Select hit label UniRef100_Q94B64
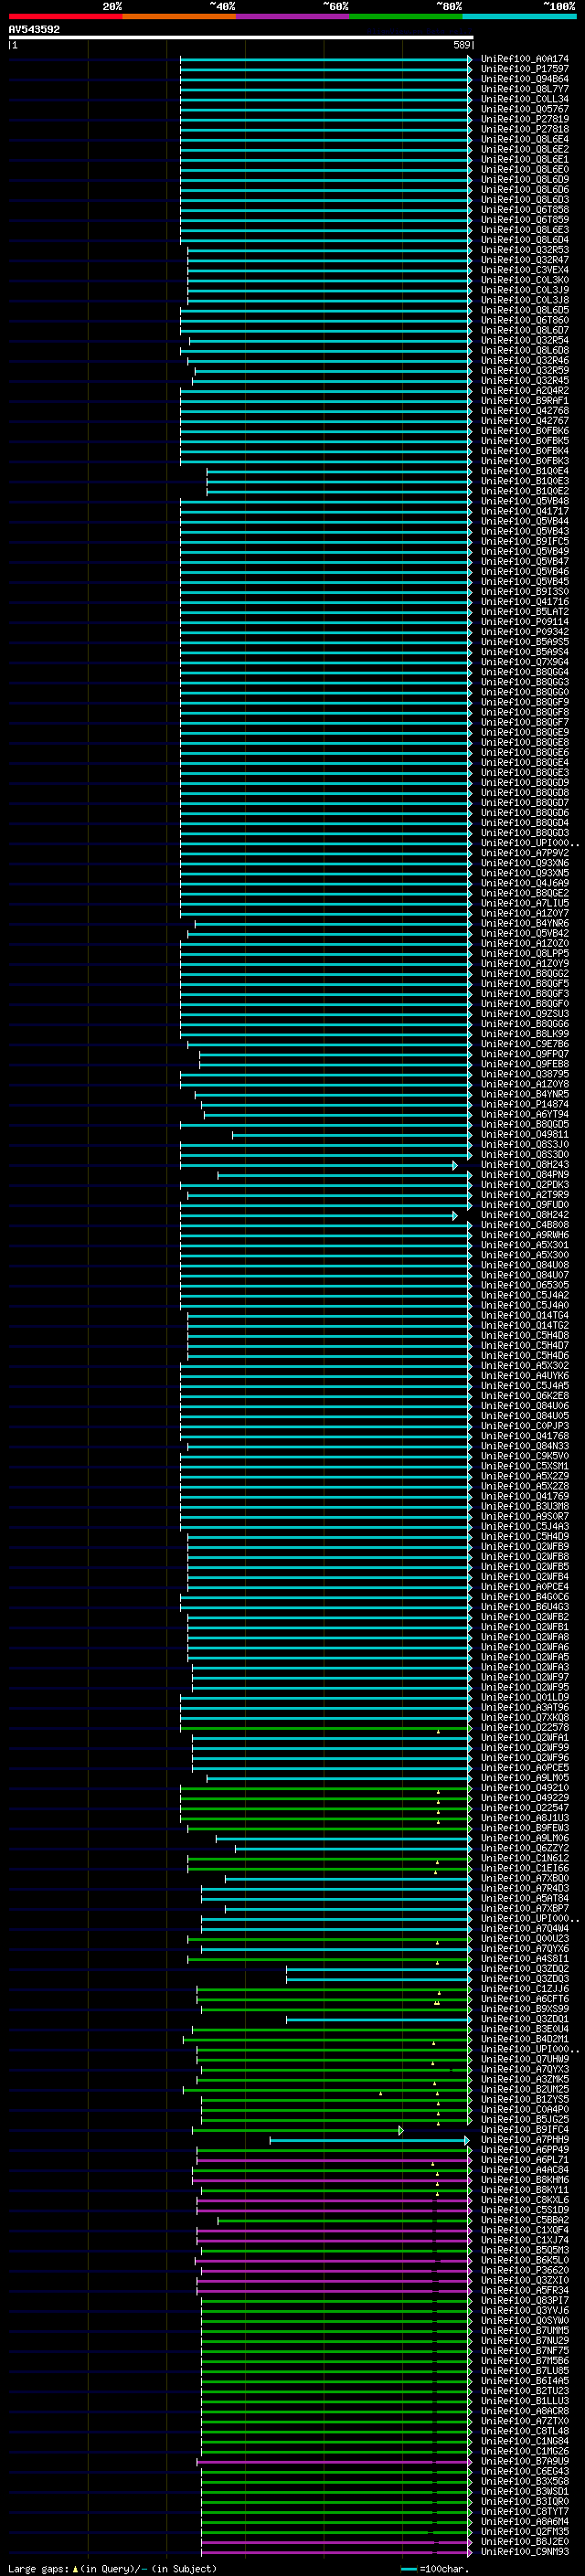 (x=524, y=79)
